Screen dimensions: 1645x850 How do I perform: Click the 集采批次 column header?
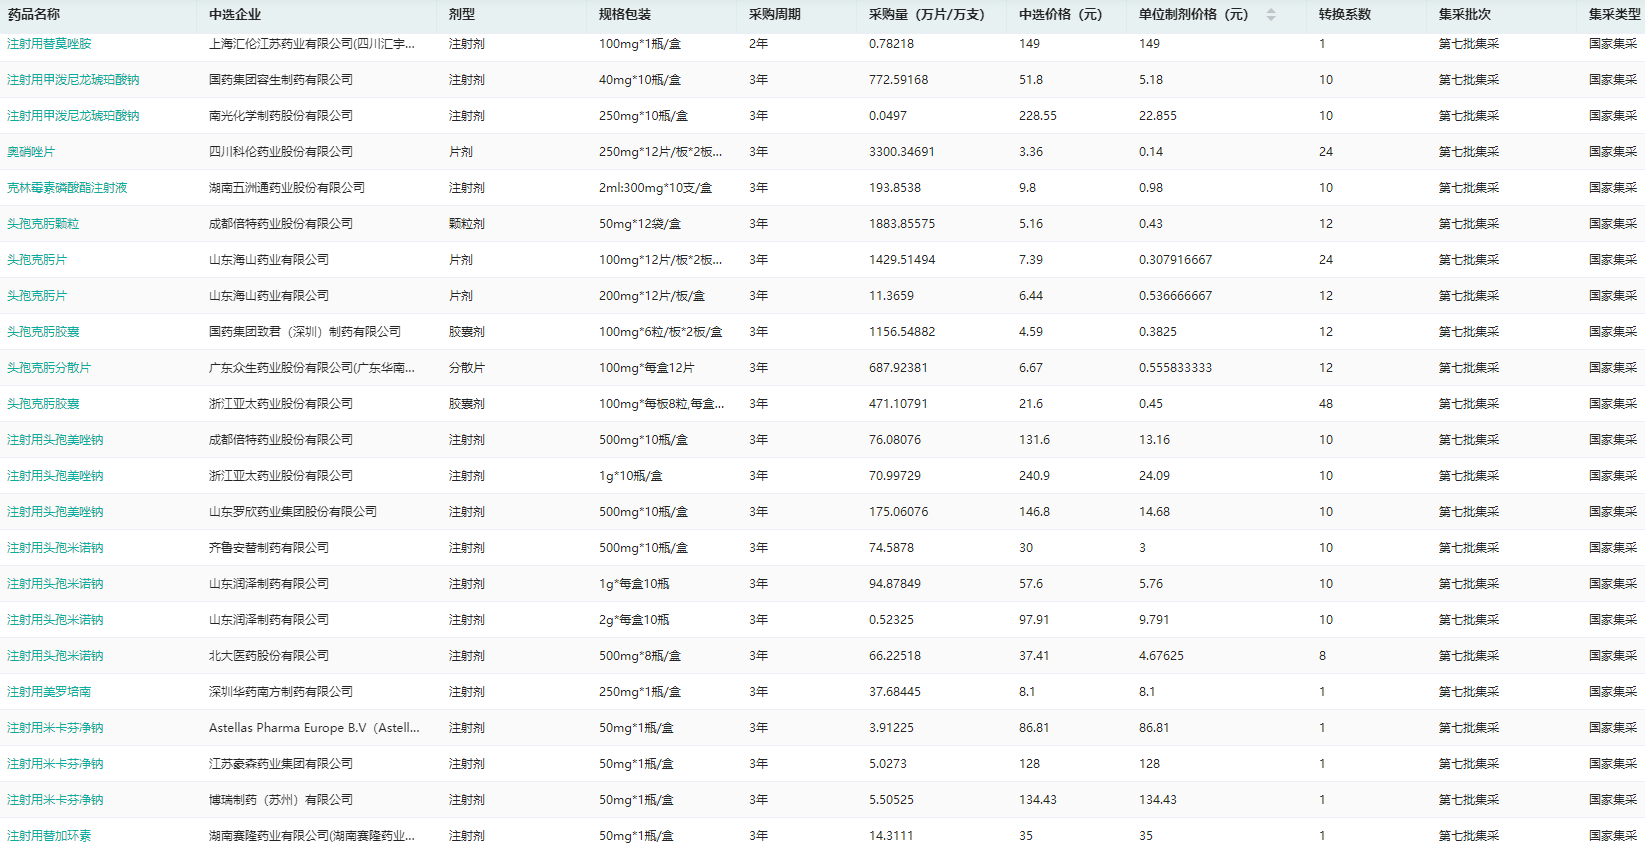[1465, 15]
